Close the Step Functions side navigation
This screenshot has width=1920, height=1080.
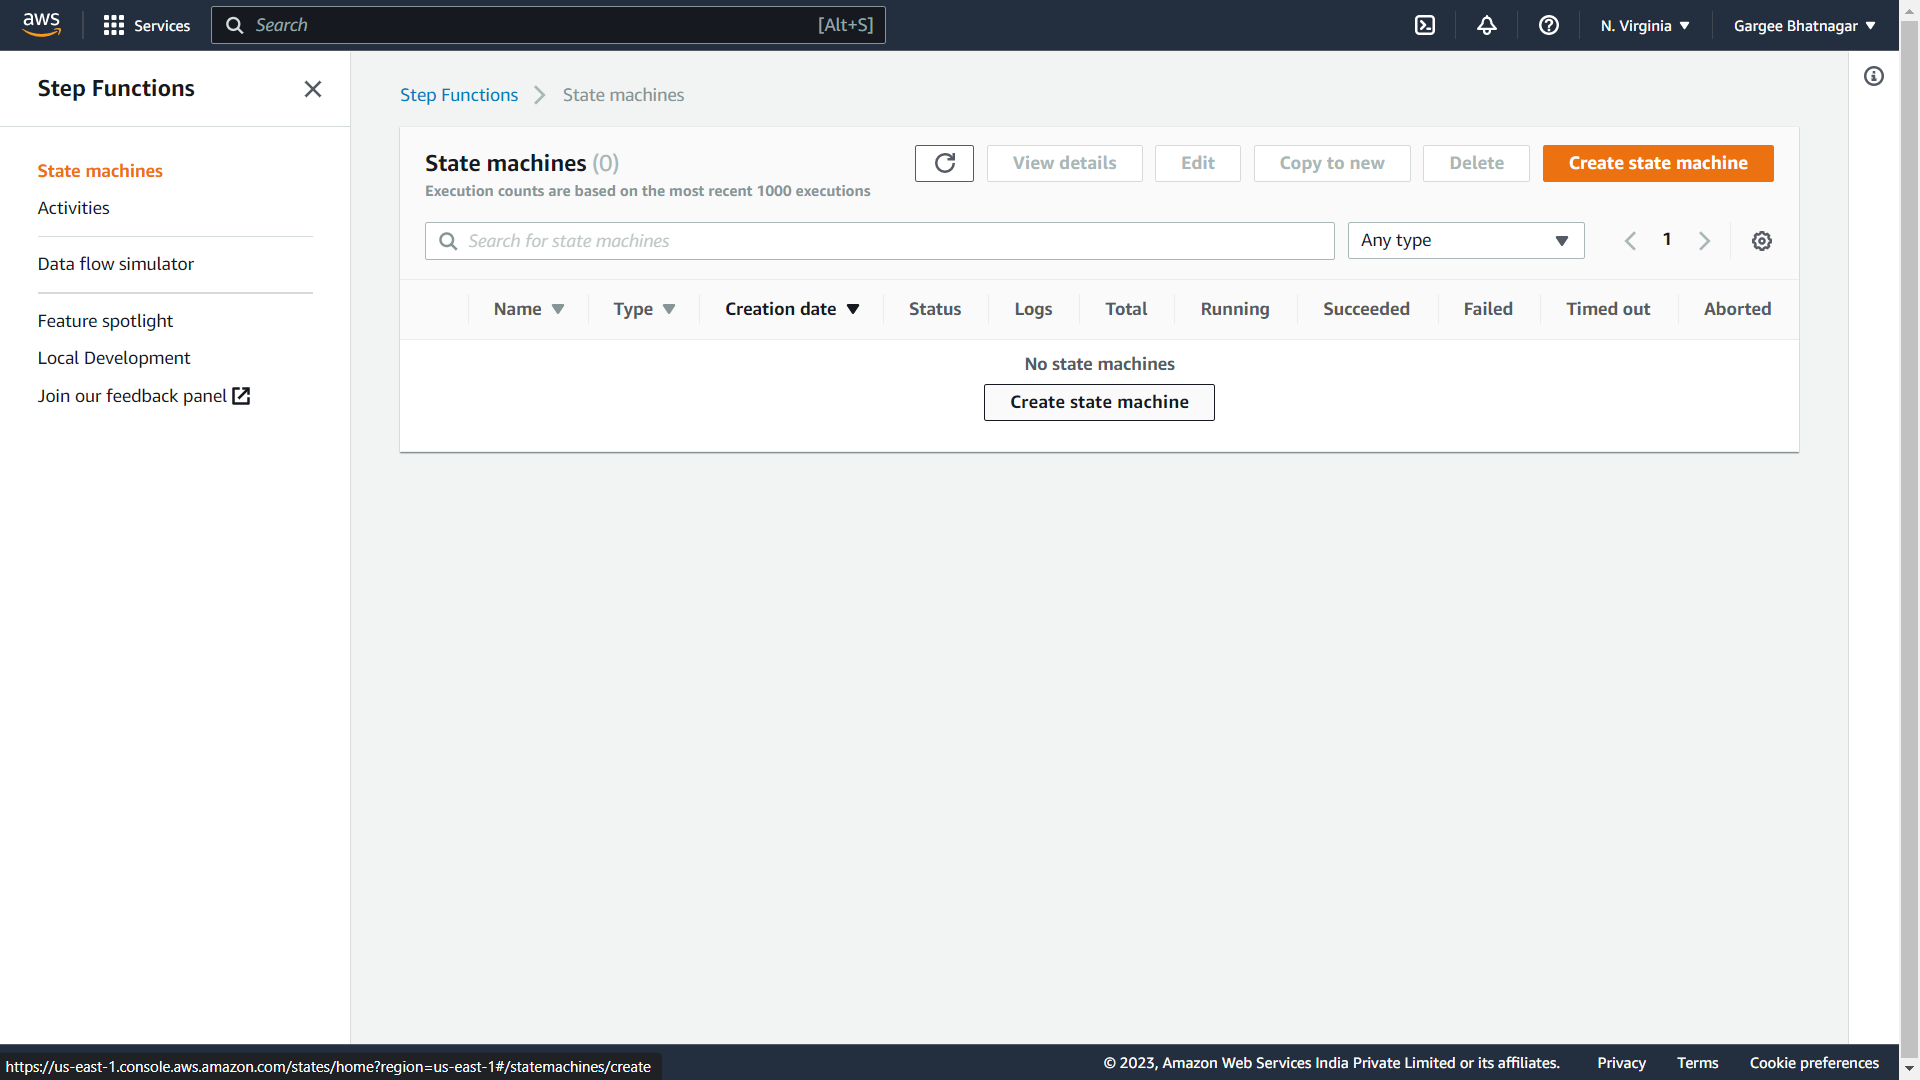(x=313, y=89)
